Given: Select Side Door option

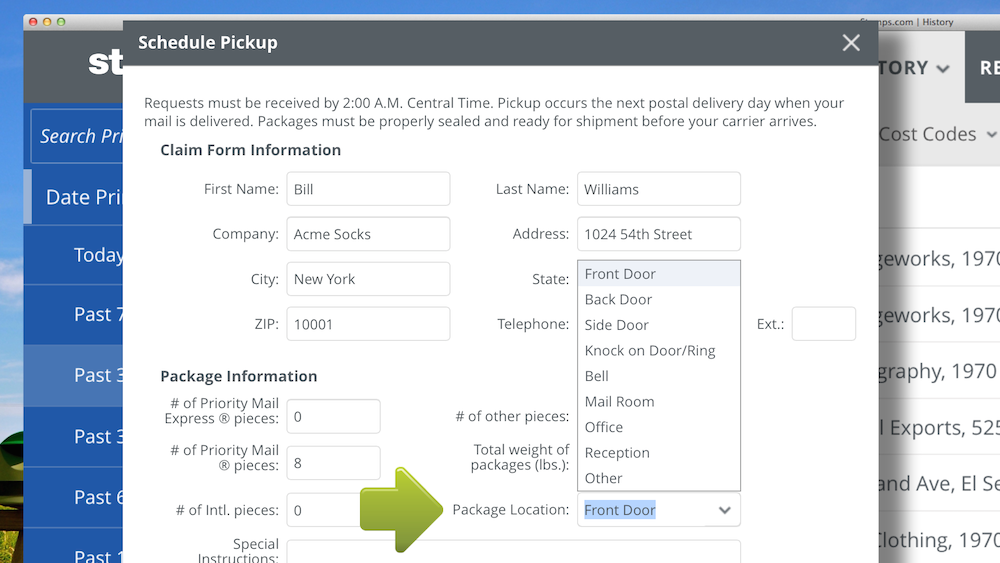Looking at the screenshot, I should point(616,325).
